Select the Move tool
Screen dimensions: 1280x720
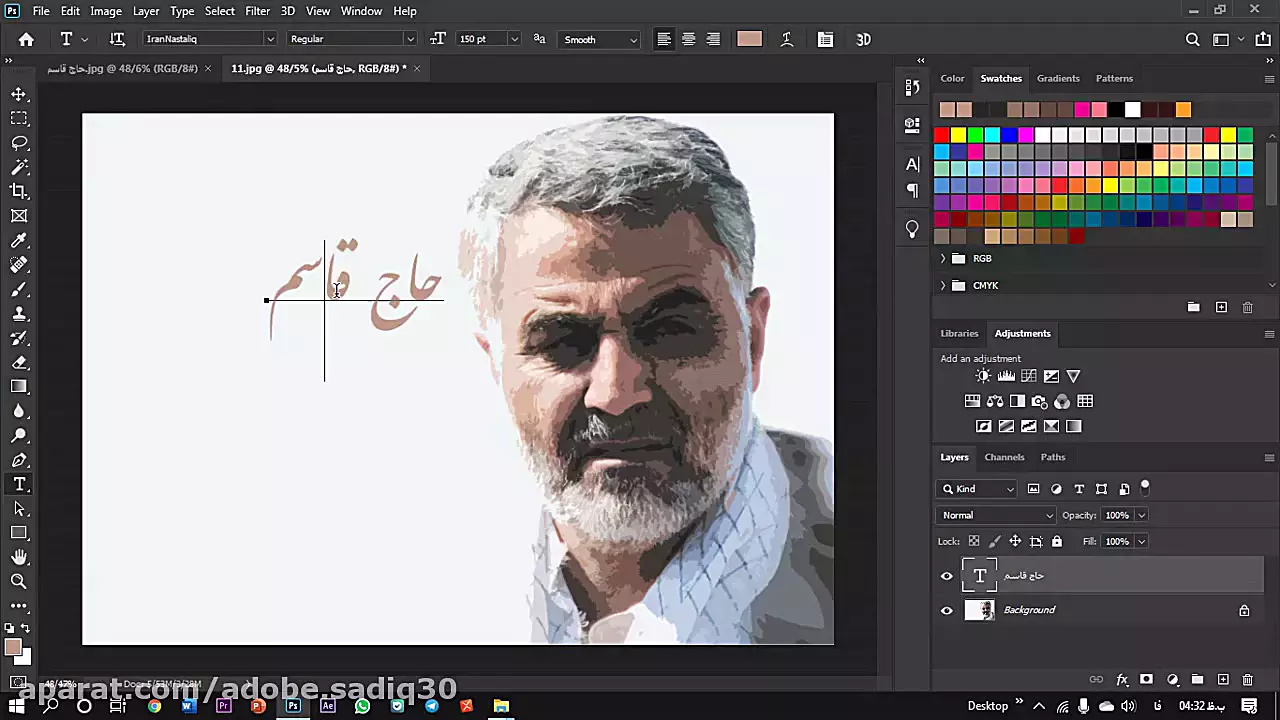coord(19,94)
